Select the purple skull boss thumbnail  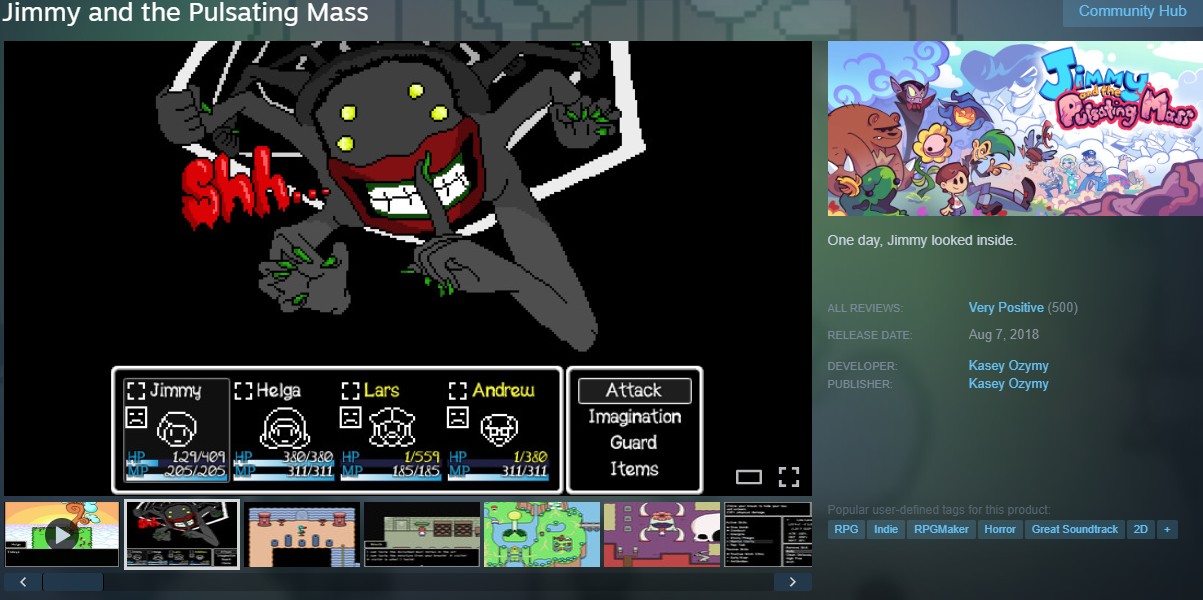point(662,535)
